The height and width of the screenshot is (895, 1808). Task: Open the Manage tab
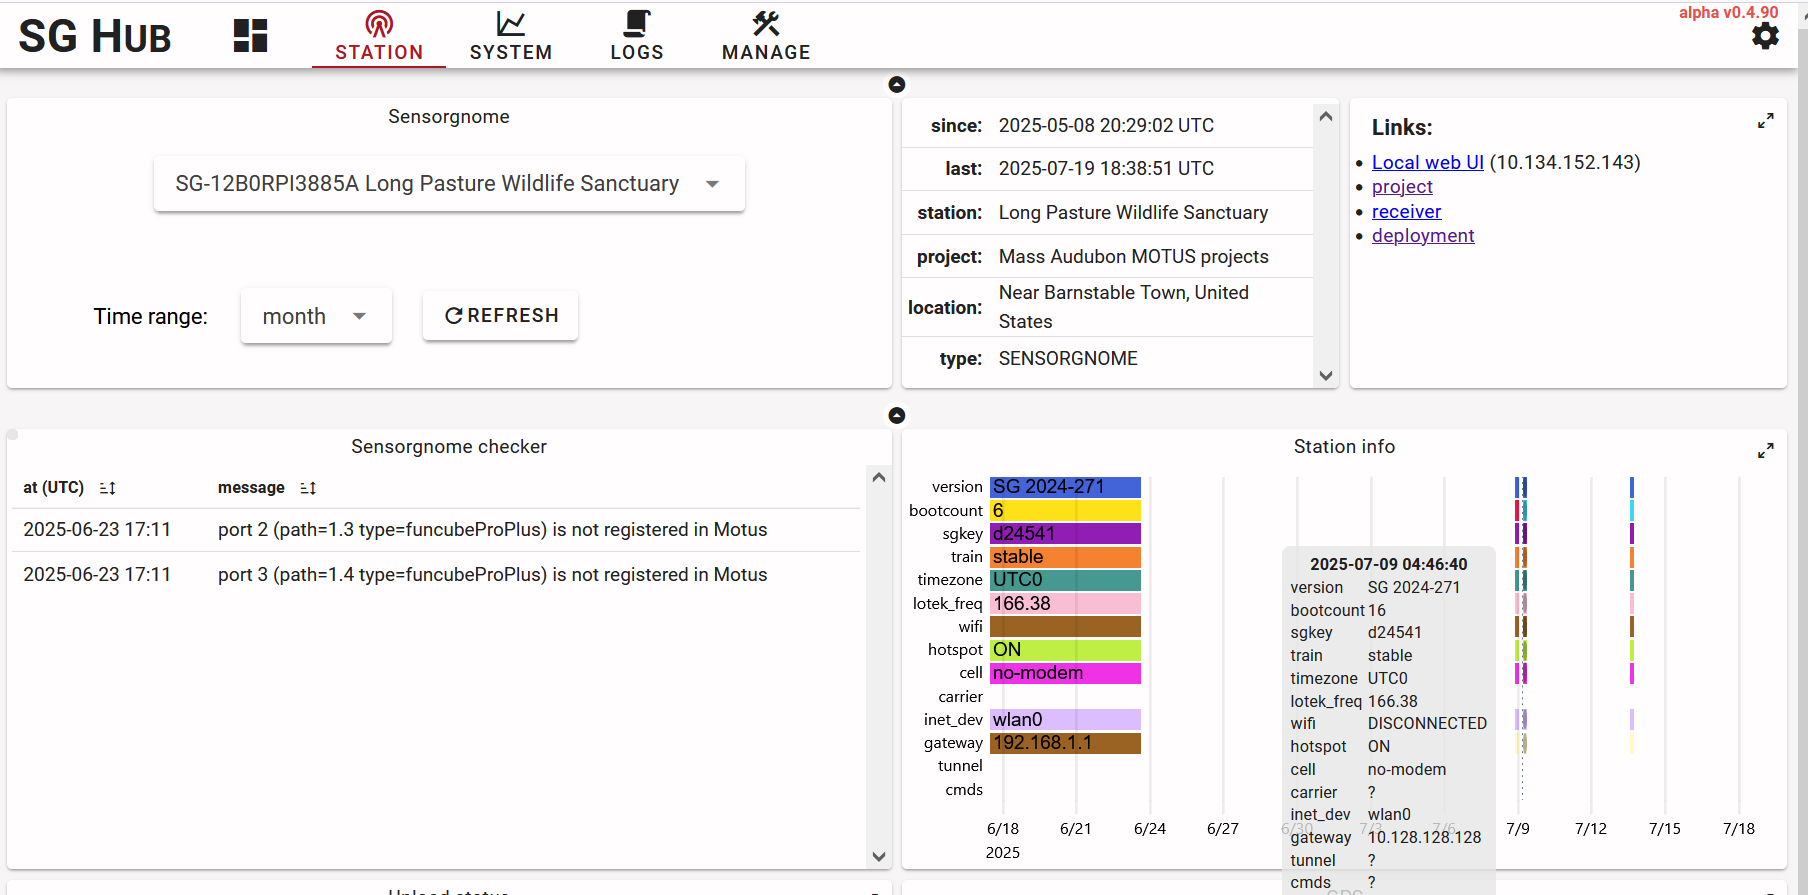pyautogui.click(x=766, y=37)
